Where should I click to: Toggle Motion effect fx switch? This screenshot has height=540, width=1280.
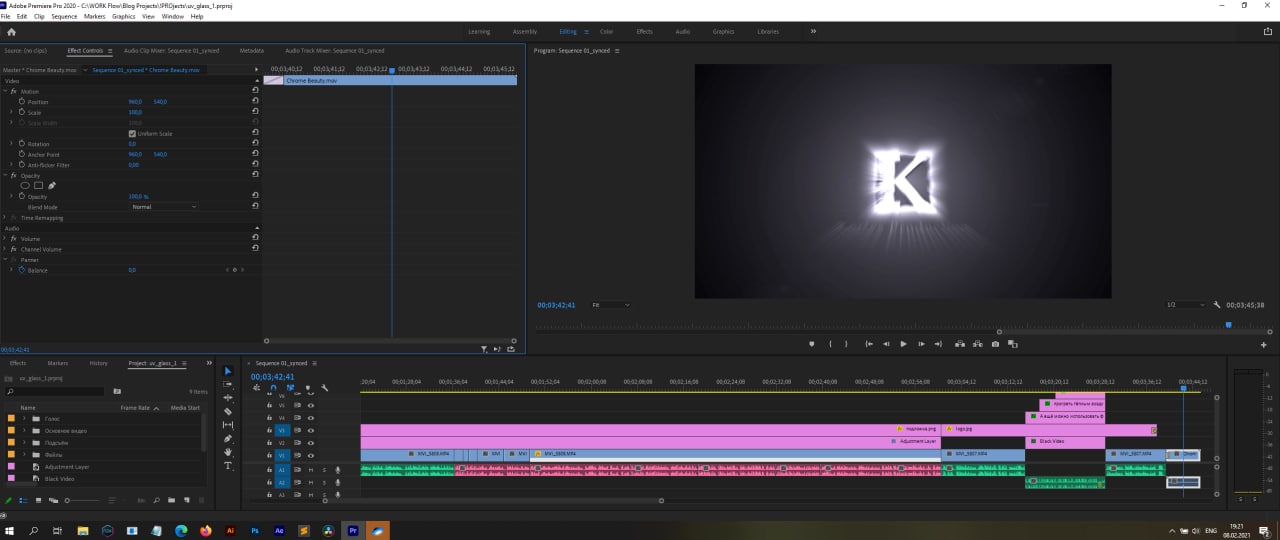point(14,91)
